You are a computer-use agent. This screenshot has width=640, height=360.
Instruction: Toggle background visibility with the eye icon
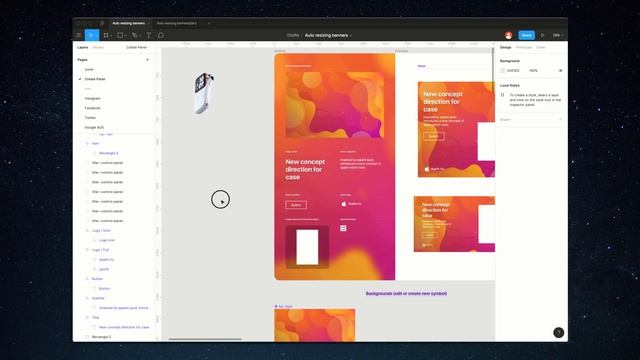point(560,71)
